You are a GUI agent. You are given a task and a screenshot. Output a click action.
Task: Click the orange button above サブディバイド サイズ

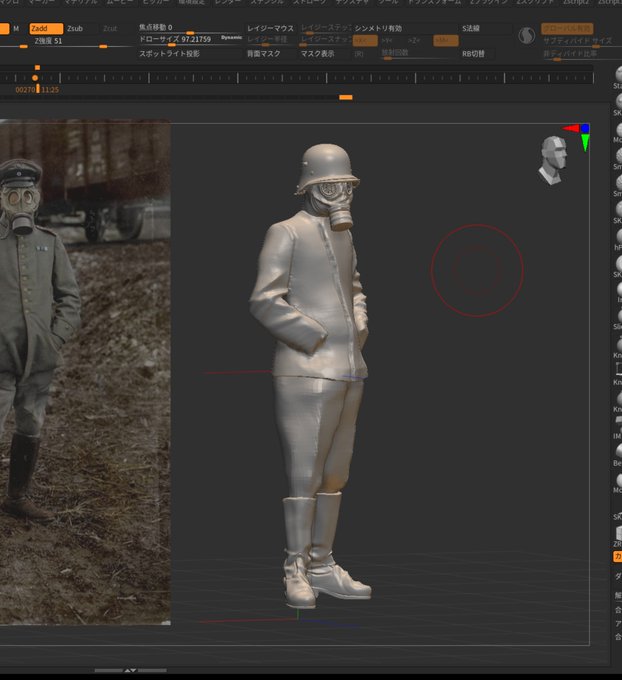click(567, 29)
